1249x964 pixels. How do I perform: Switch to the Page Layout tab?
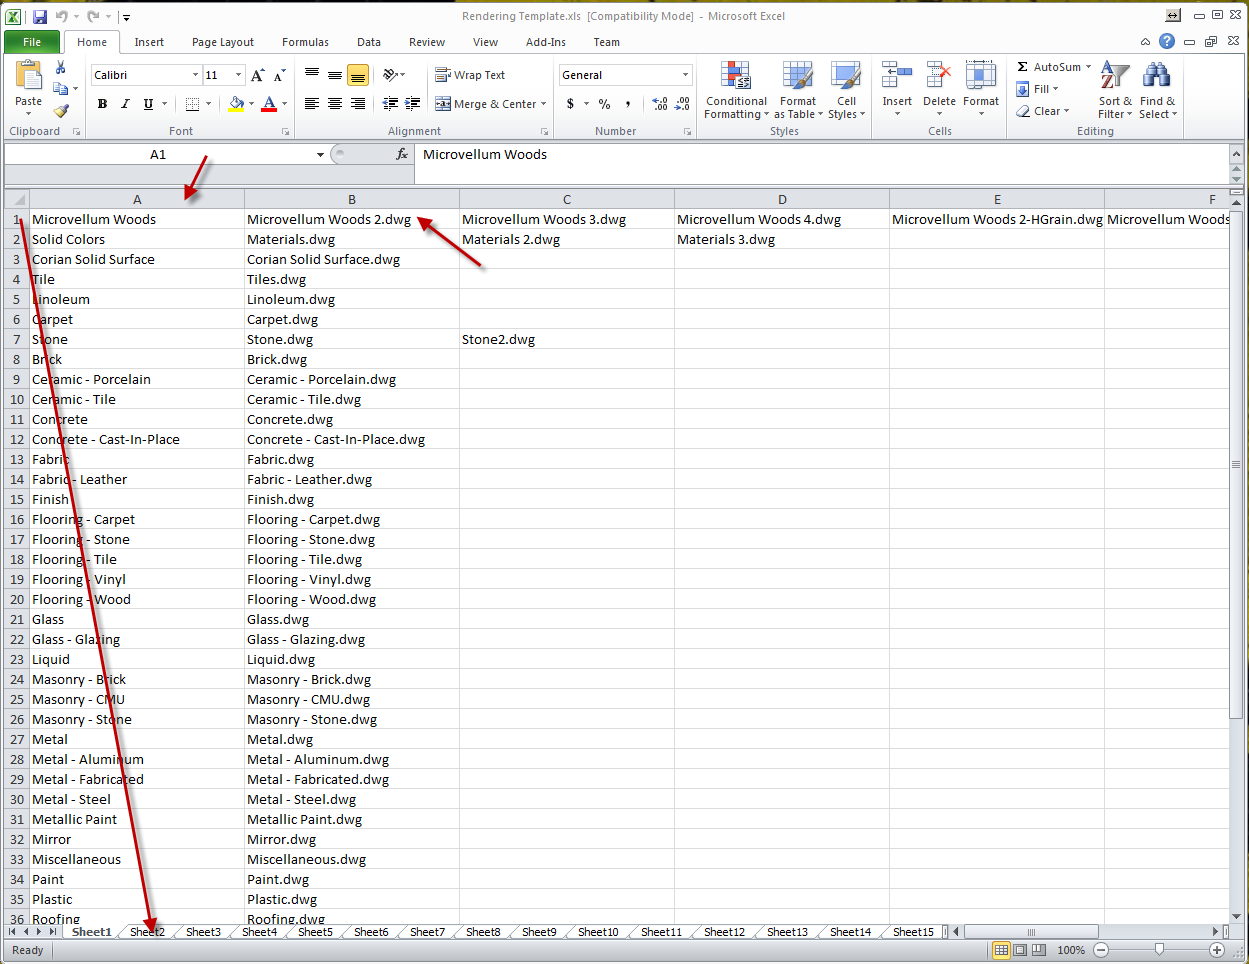223,42
